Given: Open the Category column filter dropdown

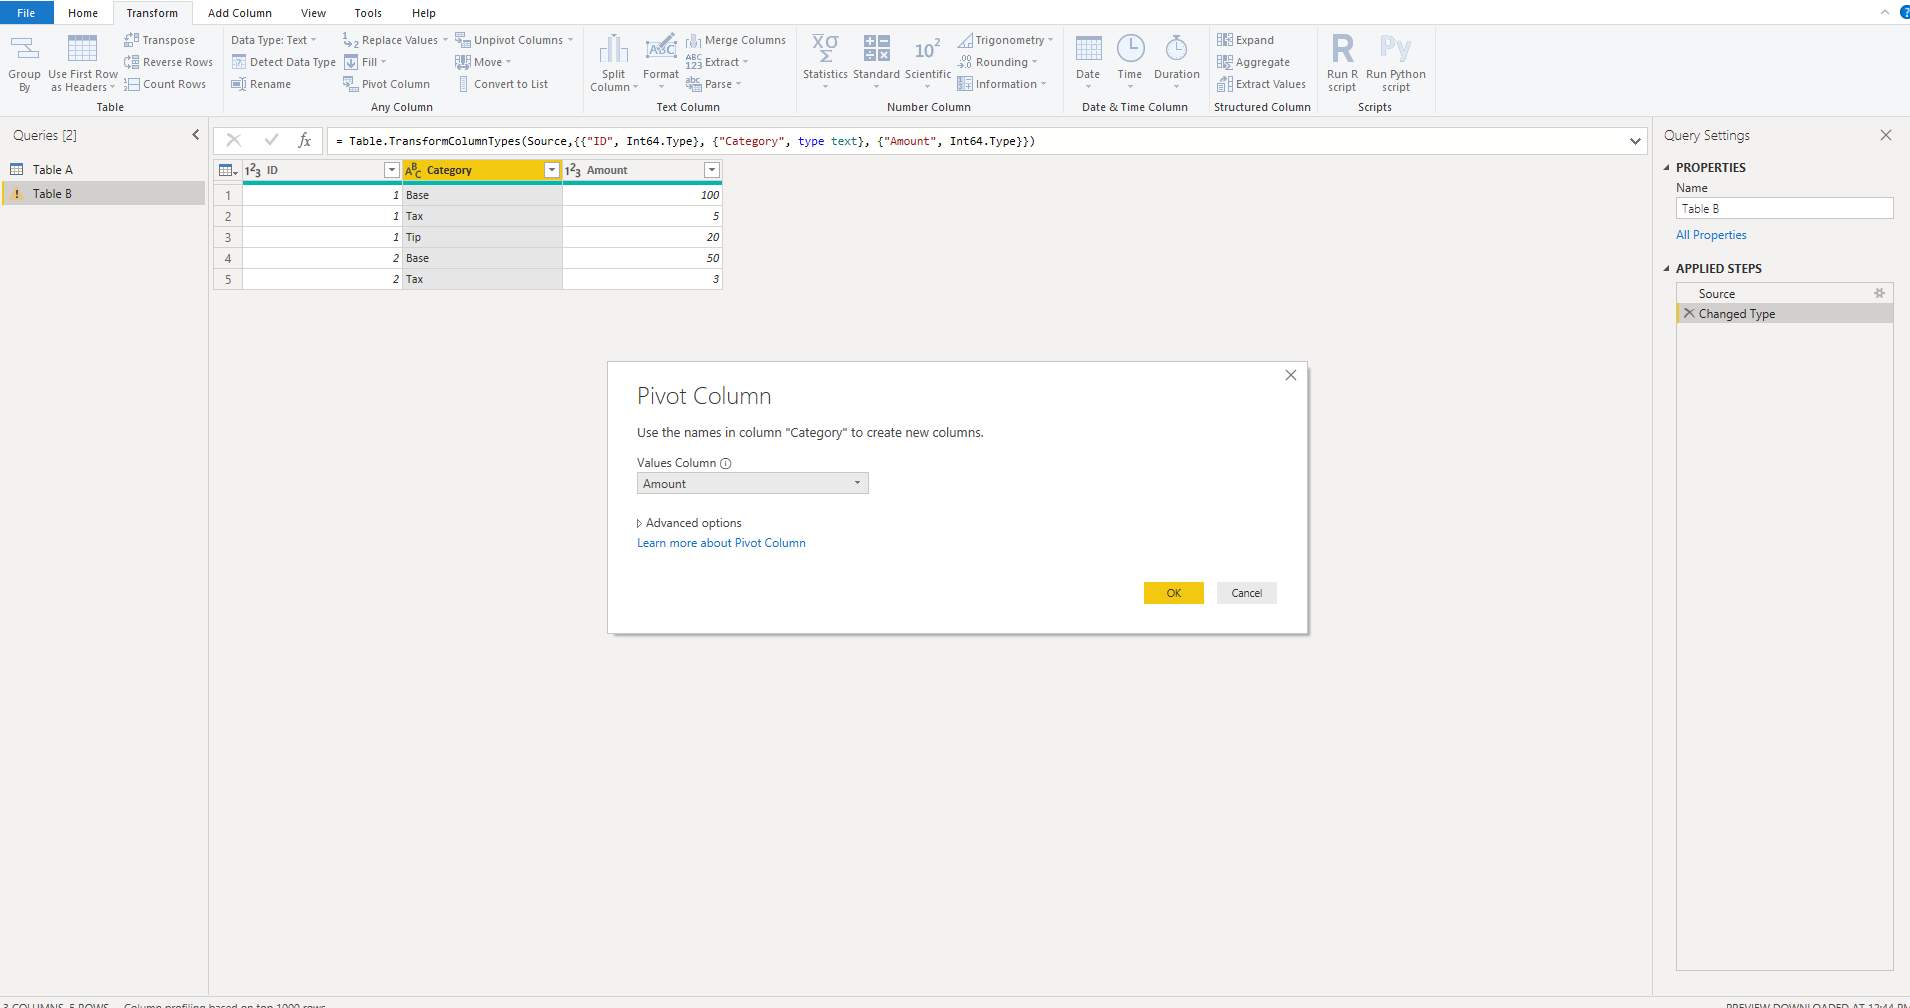Looking at the screenshot, I should [551, 170].
